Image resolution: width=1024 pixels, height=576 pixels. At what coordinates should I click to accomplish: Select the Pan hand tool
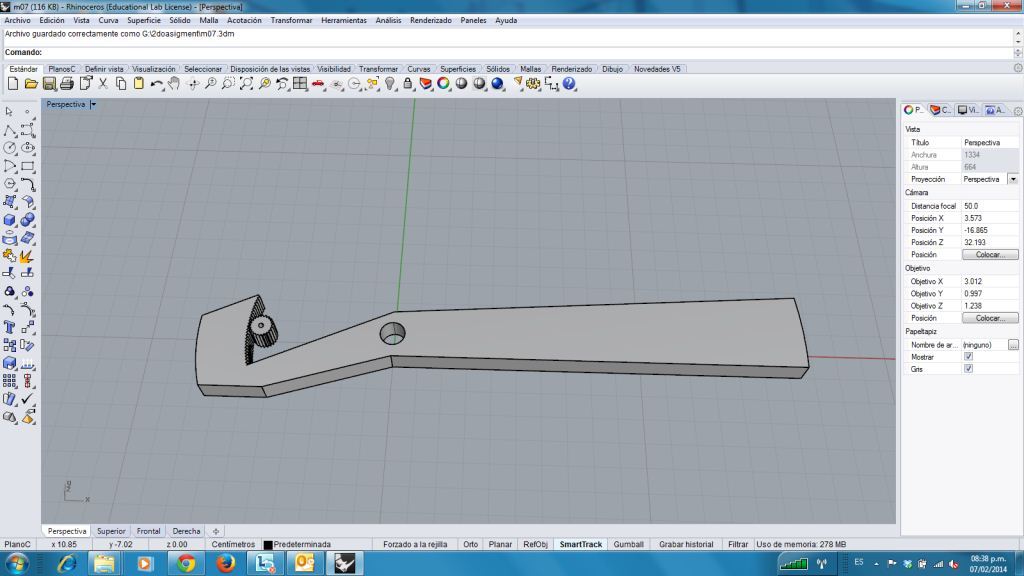click(174, 84)
